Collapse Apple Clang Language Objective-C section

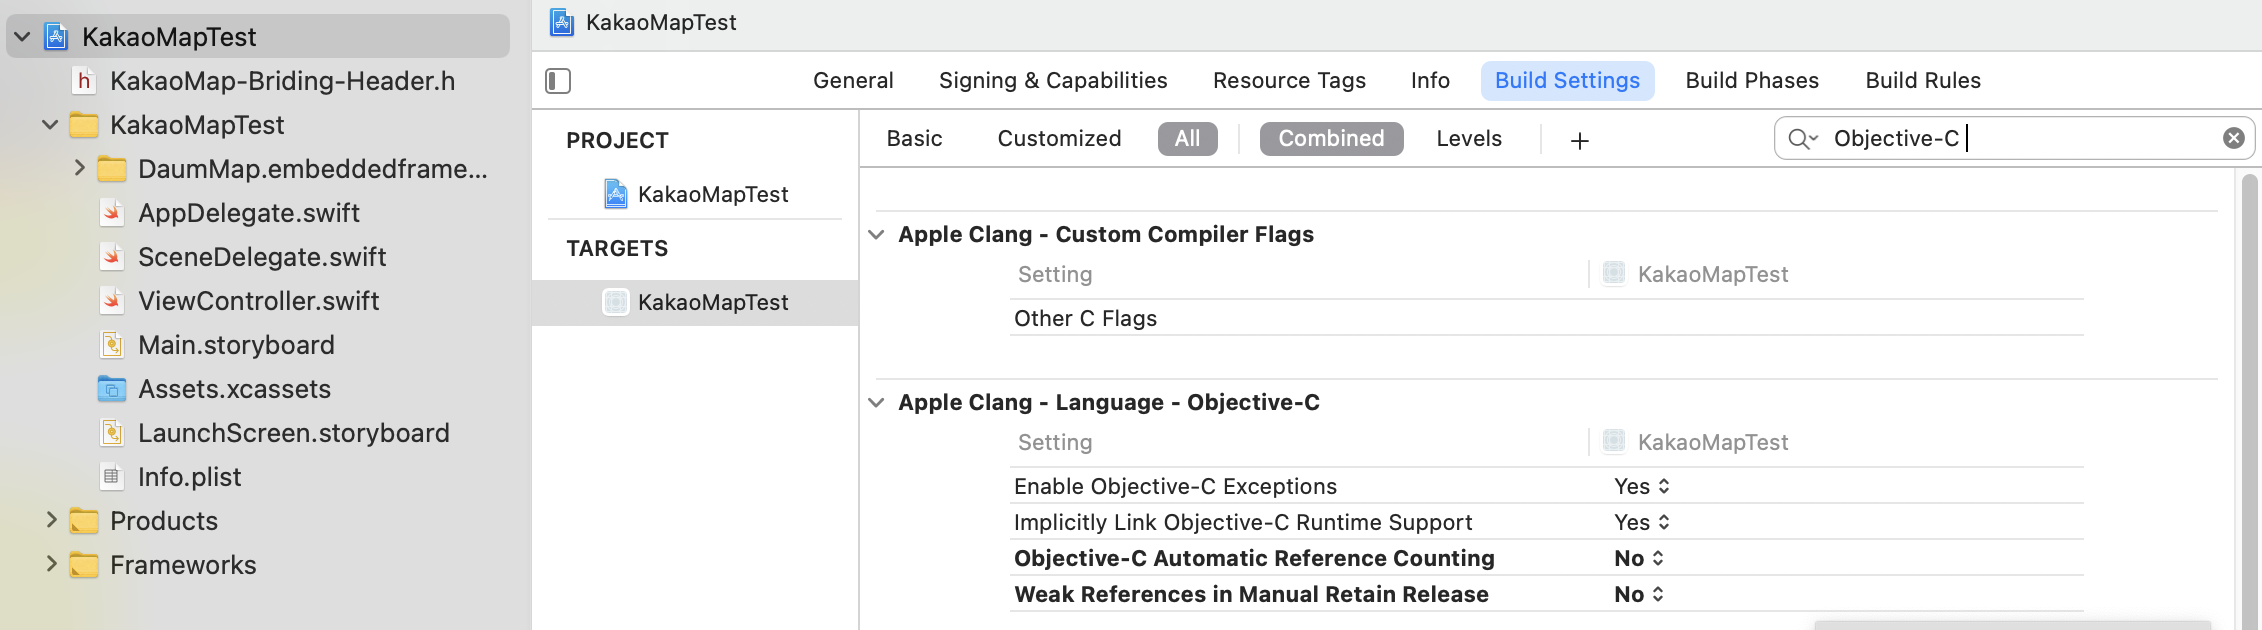click(876, 403)
